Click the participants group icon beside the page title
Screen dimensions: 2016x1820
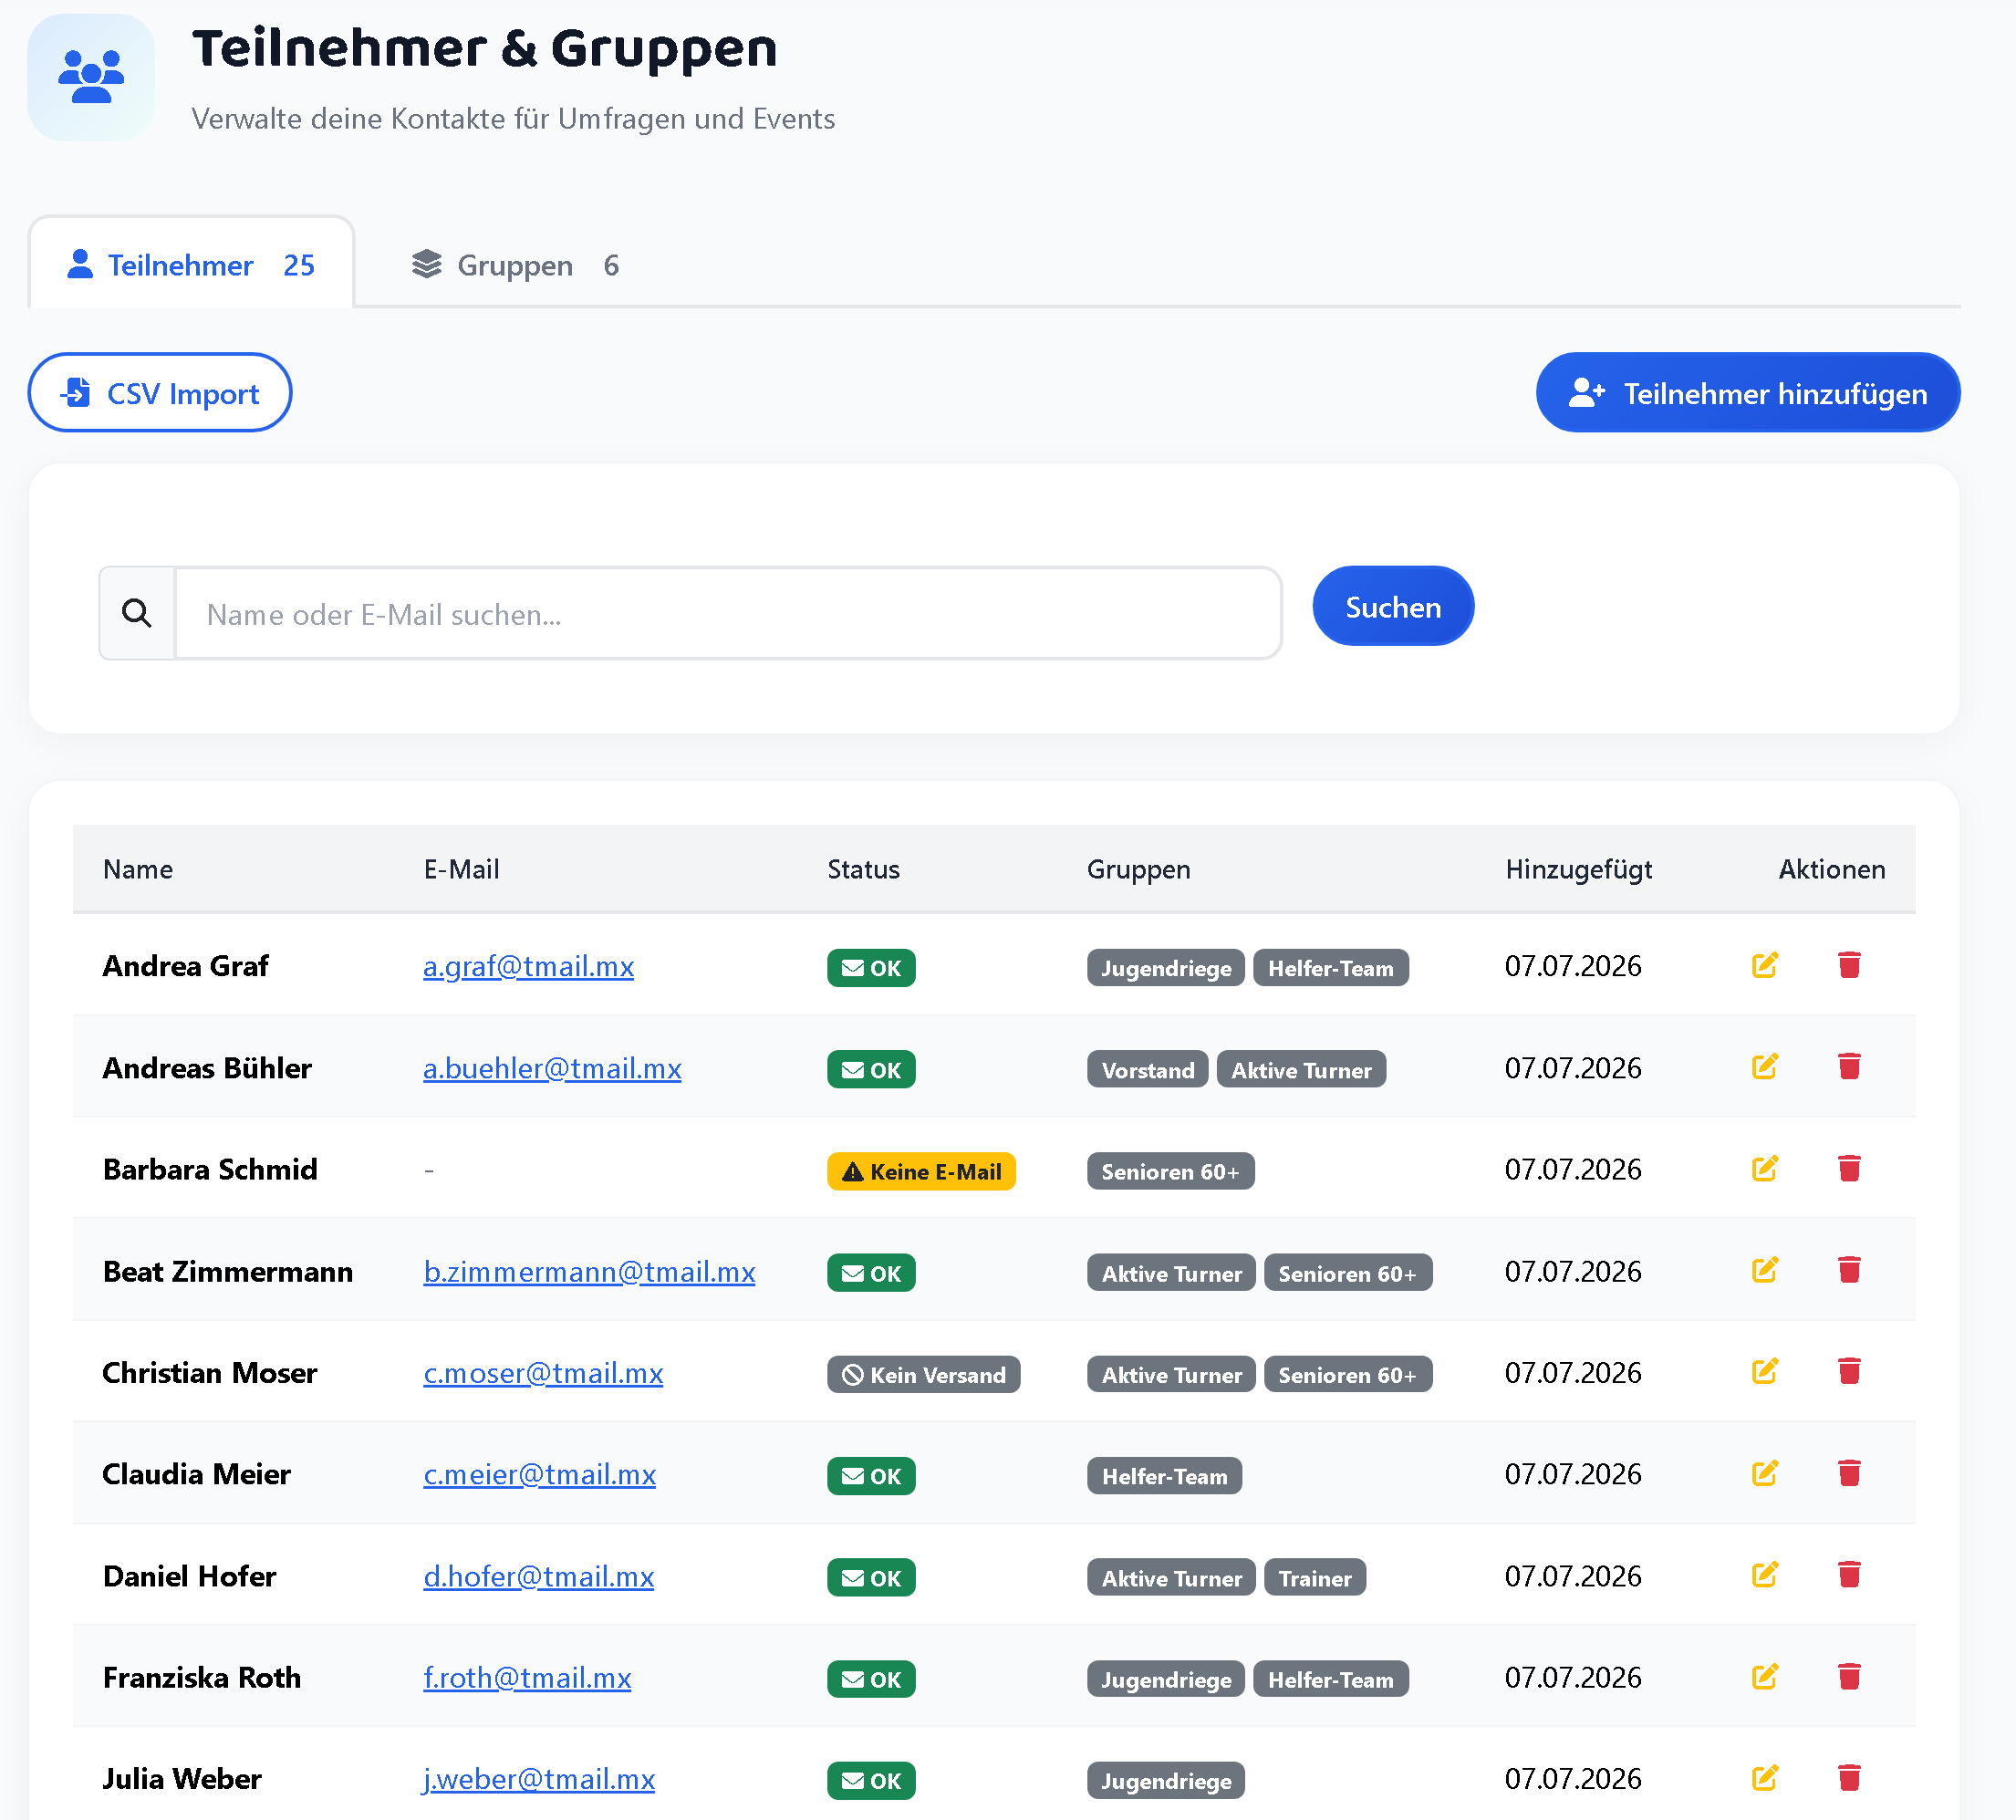click(91, 77)
